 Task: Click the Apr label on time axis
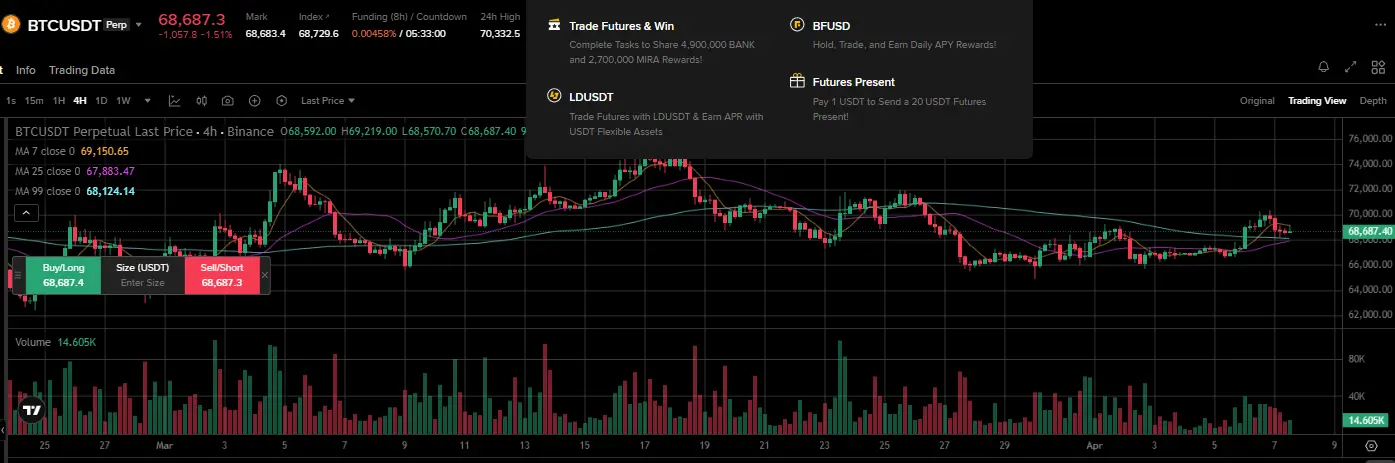(x=1093, y=444)
